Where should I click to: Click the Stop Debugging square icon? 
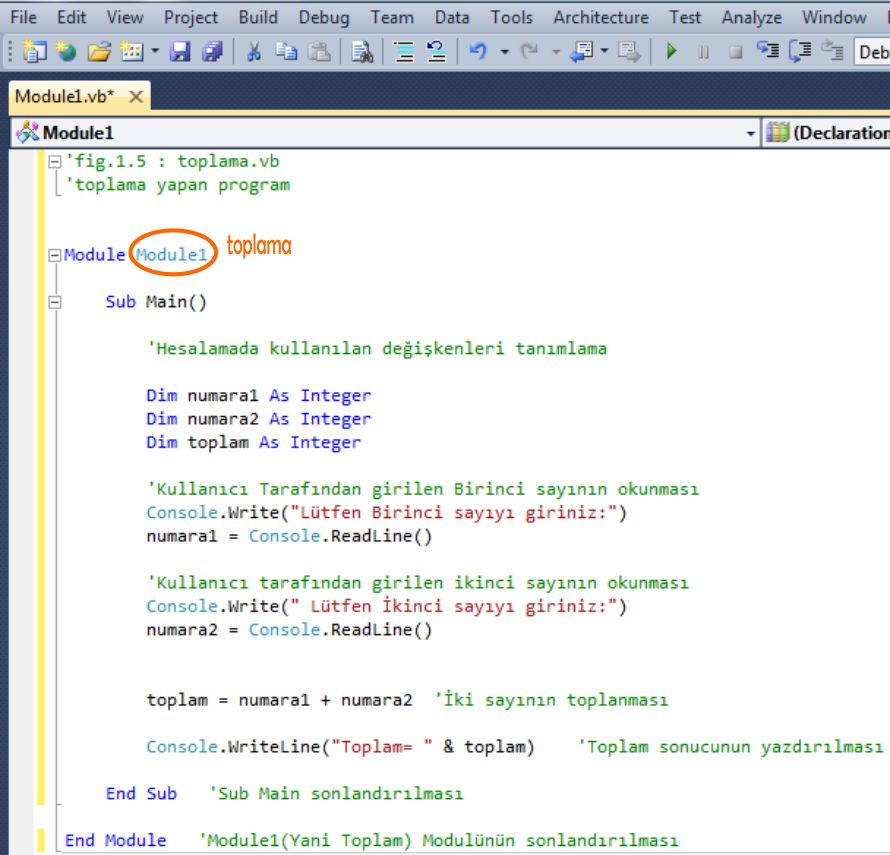[x=736, y=53]
